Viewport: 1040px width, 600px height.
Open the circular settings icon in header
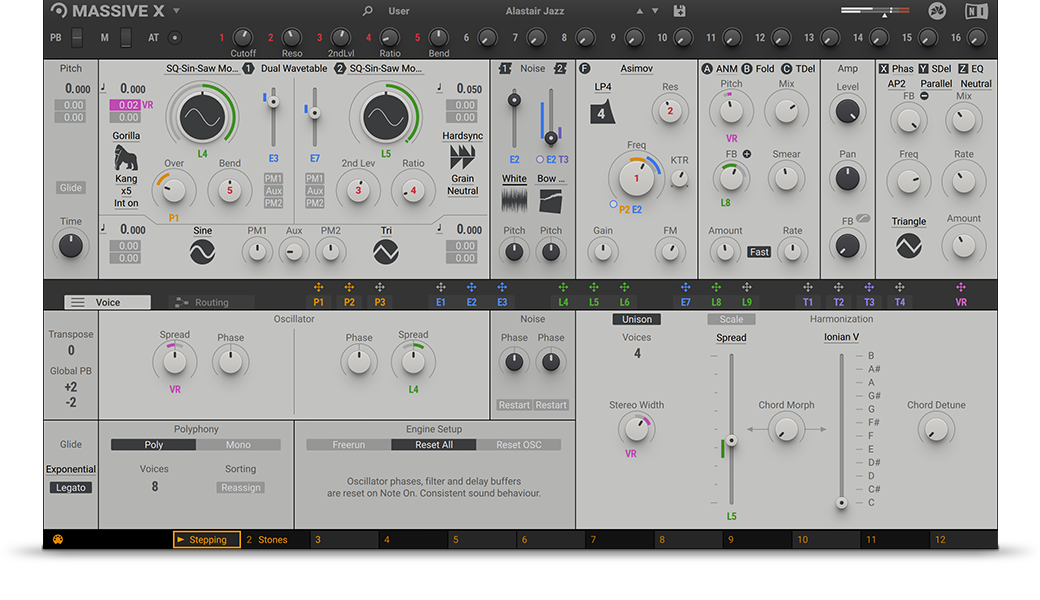(937, 11)
